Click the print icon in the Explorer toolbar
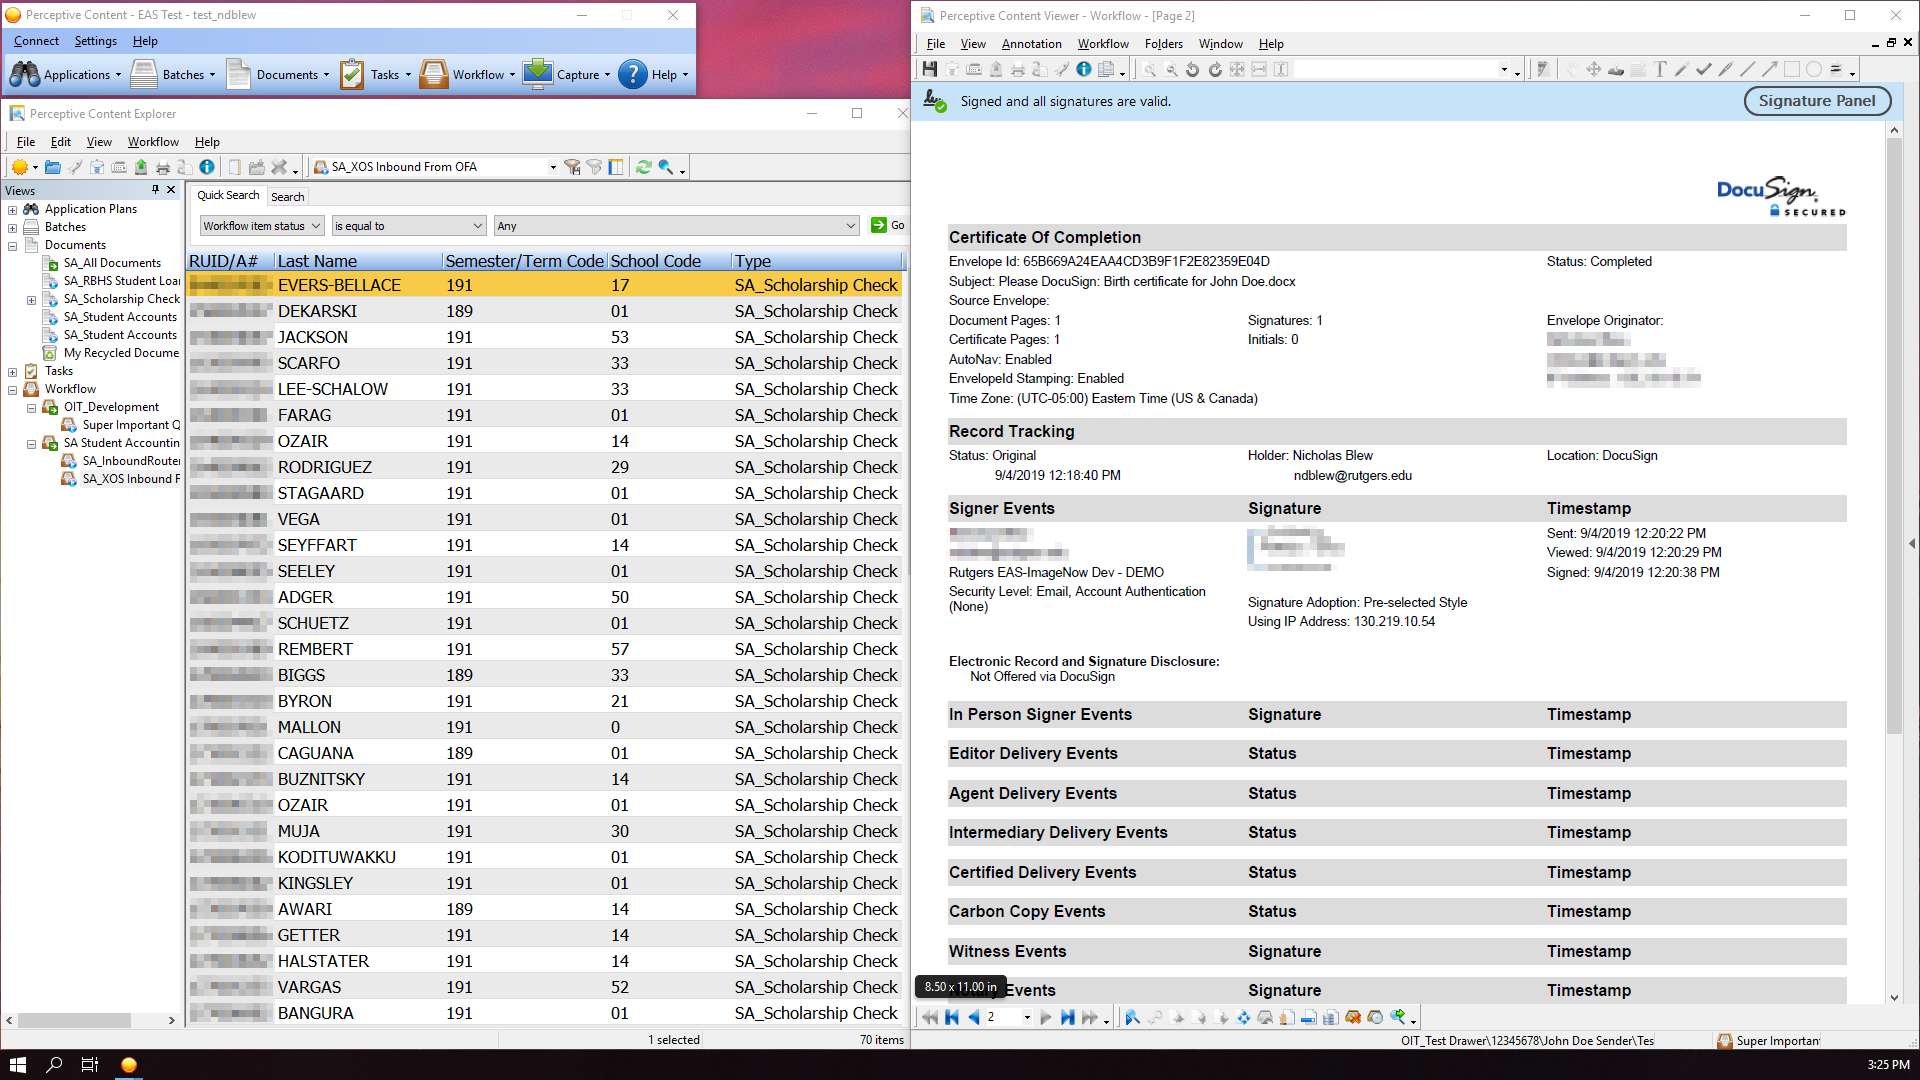This screenshot has height=1080, width=1920. [163, 167]
